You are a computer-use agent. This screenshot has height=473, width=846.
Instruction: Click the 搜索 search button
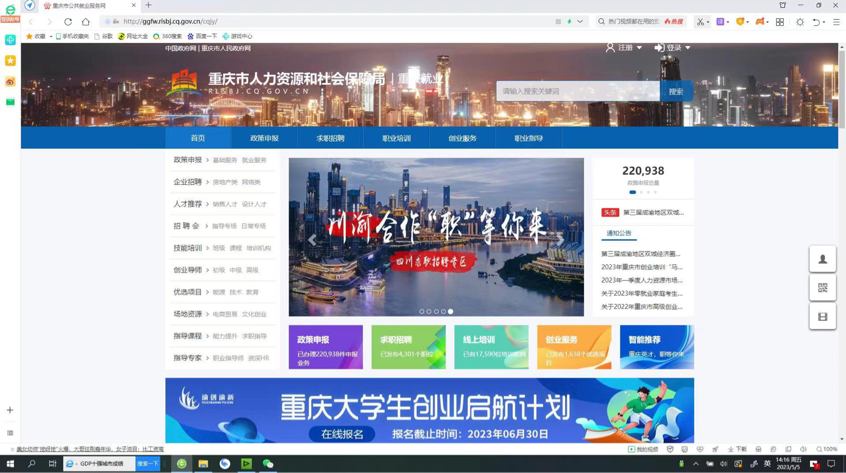pyautogui.click(x=676, y=91)
